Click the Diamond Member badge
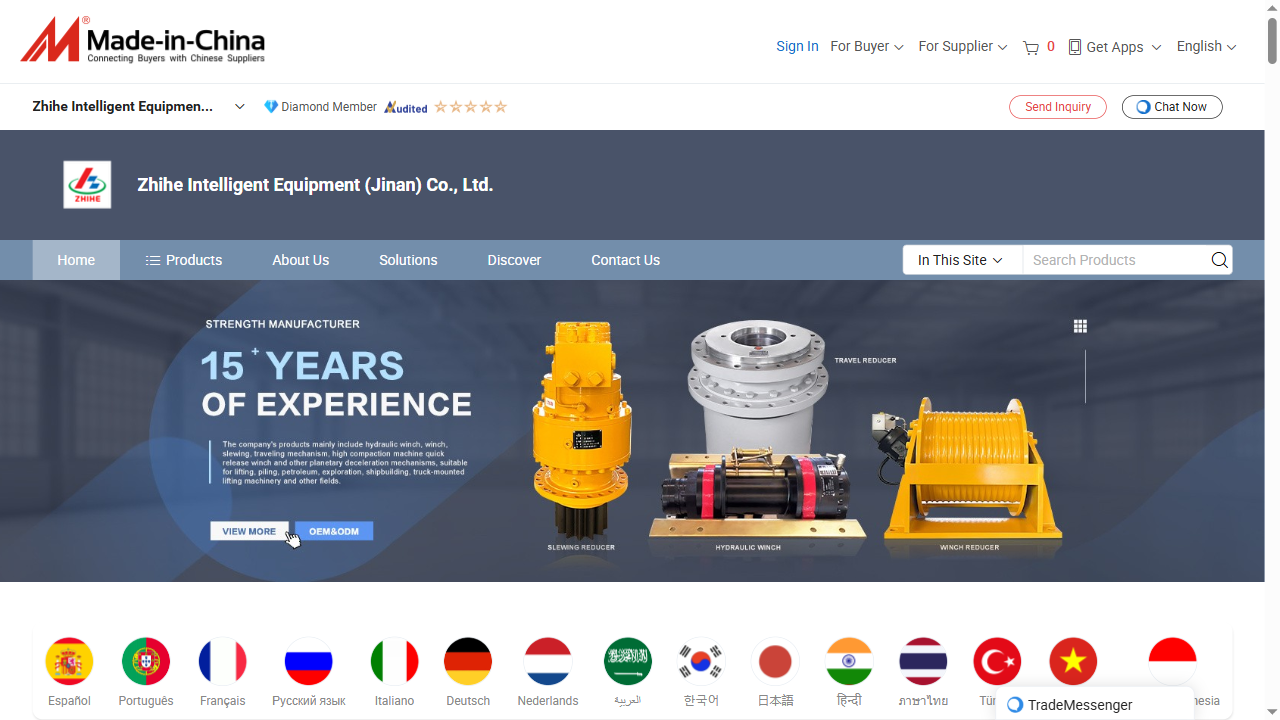The width and height of the screenshot is (1280, 720). tap(320, 107)
